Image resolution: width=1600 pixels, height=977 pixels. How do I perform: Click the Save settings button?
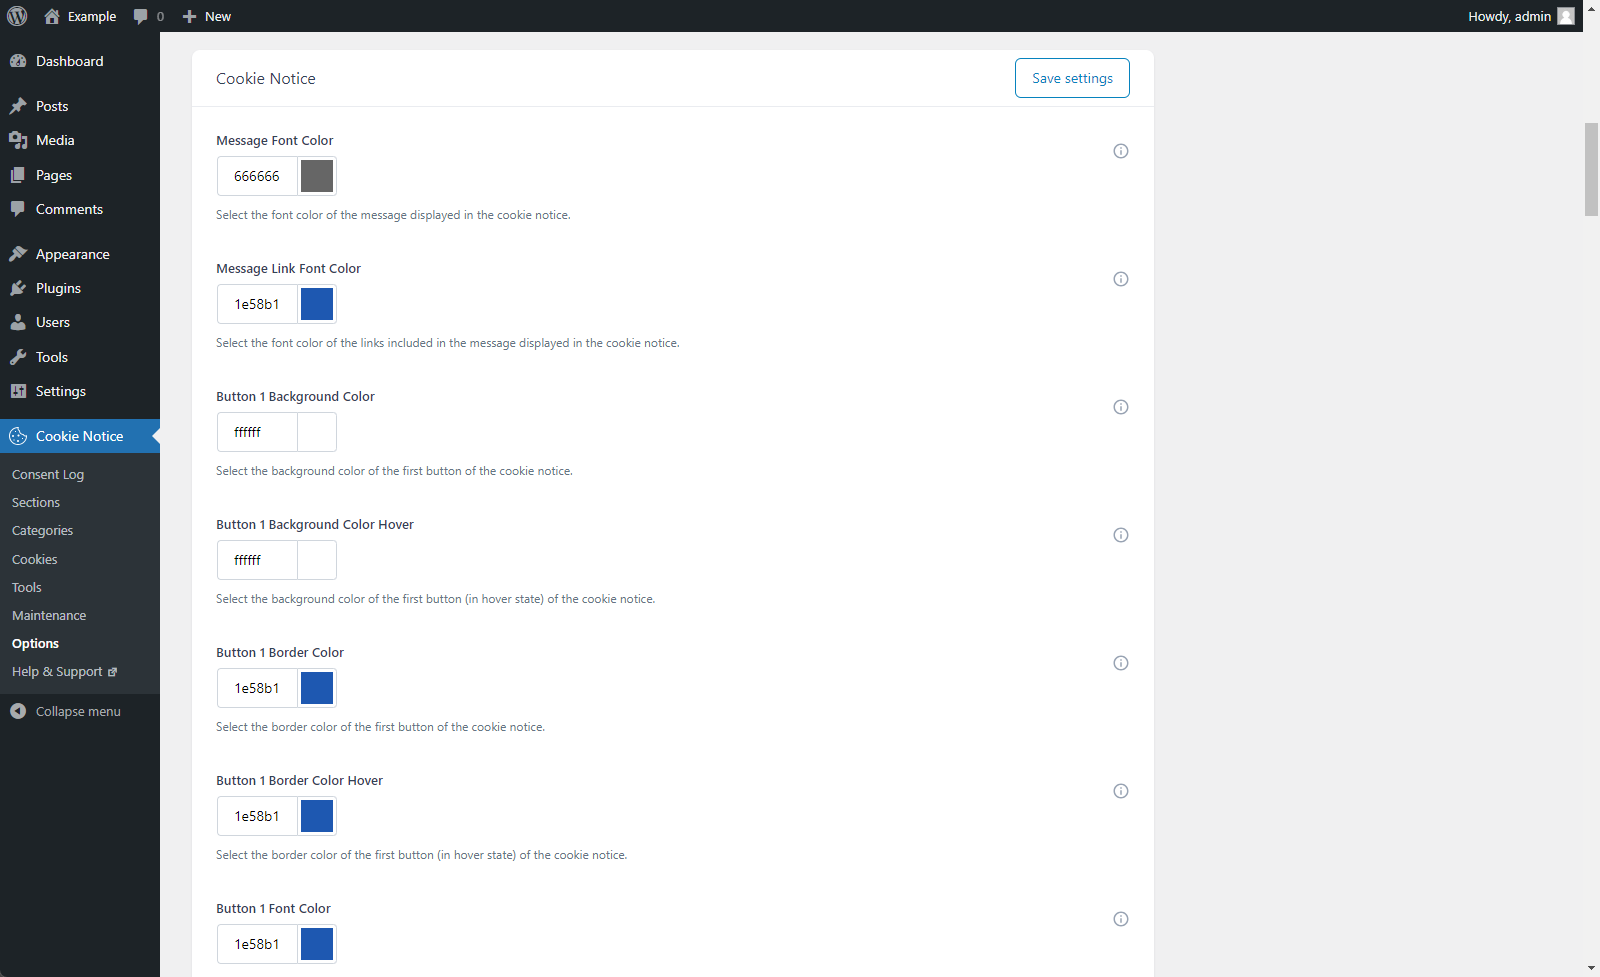click(1072, 78)
